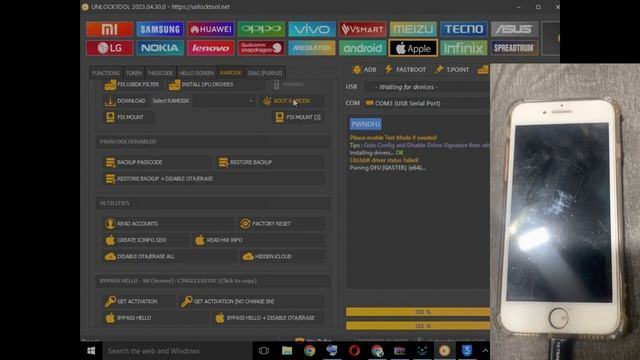This screenshot has width=640, height=360.
Task: Select the LG brand tile
Action: point(109,48)
